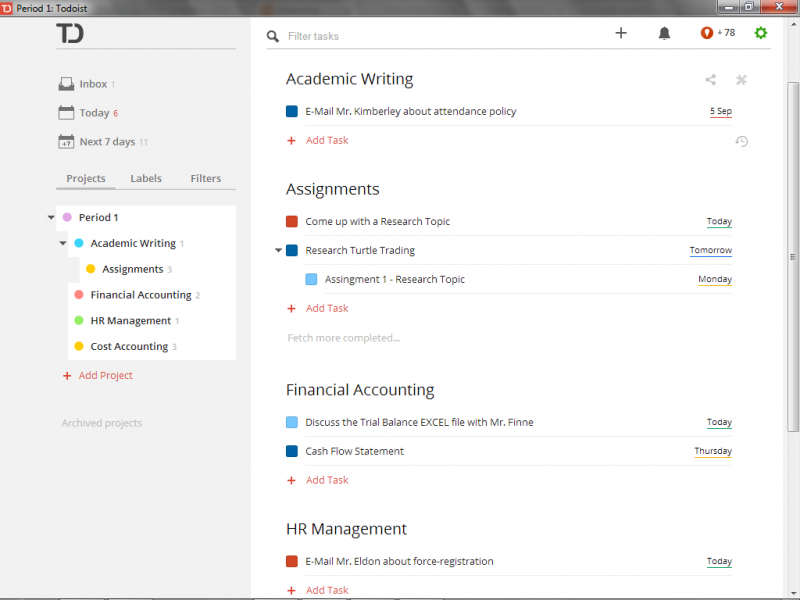Click Financial Accounting red color dot
The width and height of the screenshot is (800, 600).
coord(79,295)
